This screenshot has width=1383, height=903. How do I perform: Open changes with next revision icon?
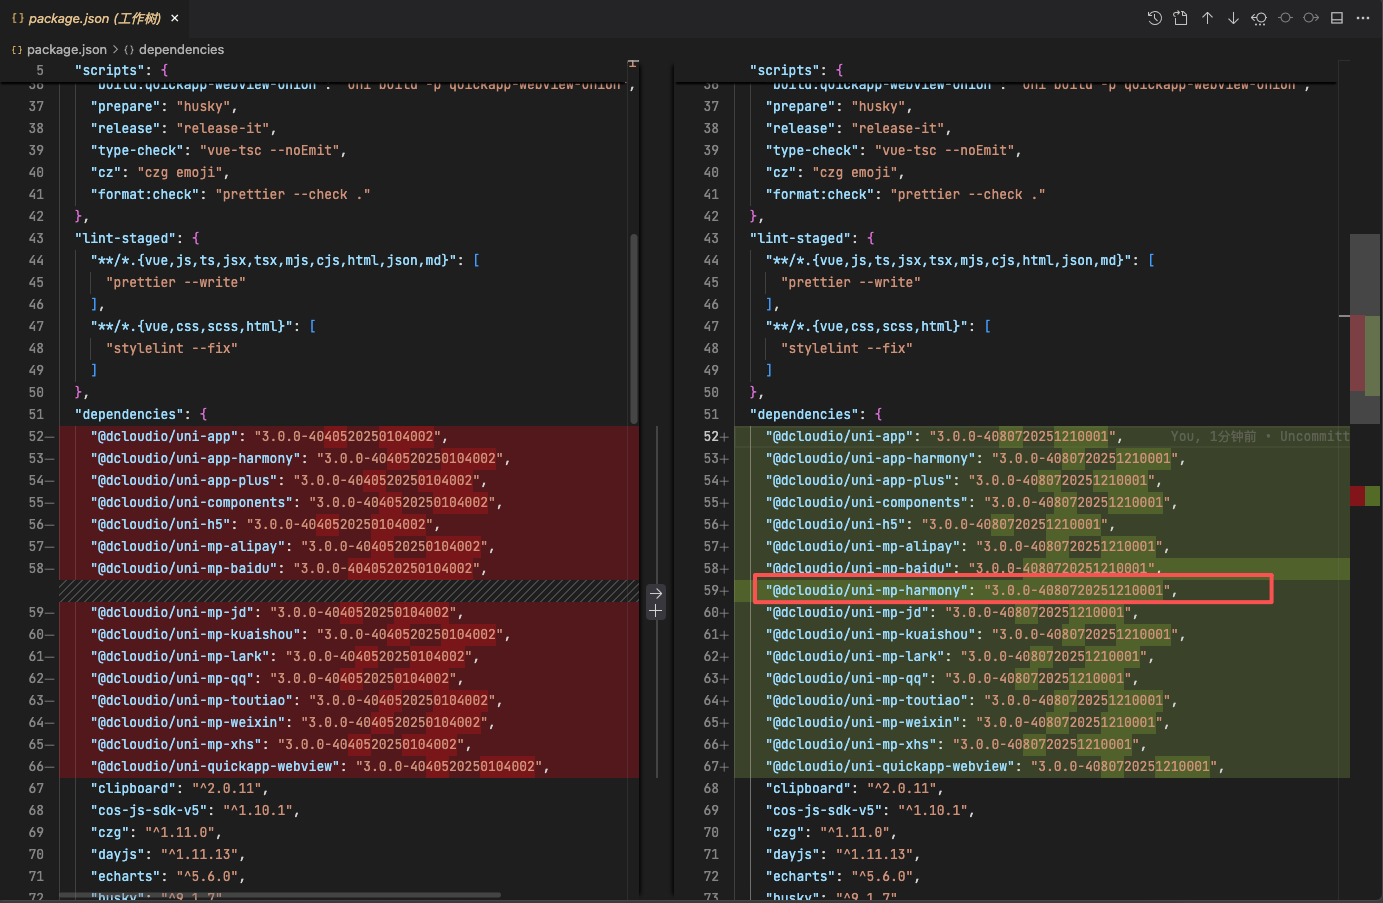click(1311, 18)
